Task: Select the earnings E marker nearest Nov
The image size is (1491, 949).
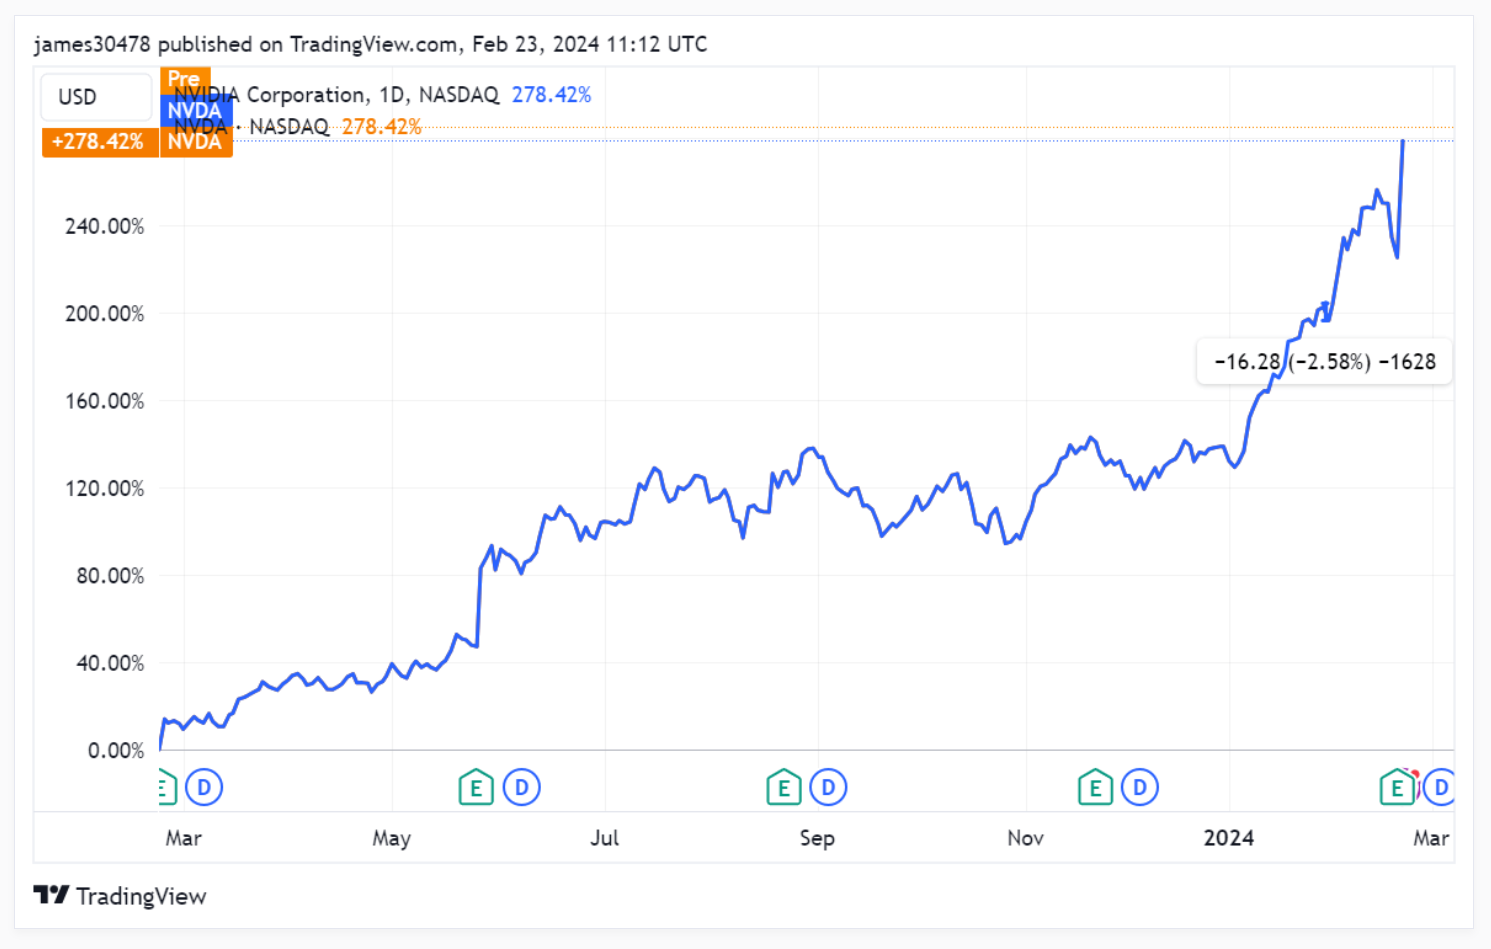Action: point(1095,788)
